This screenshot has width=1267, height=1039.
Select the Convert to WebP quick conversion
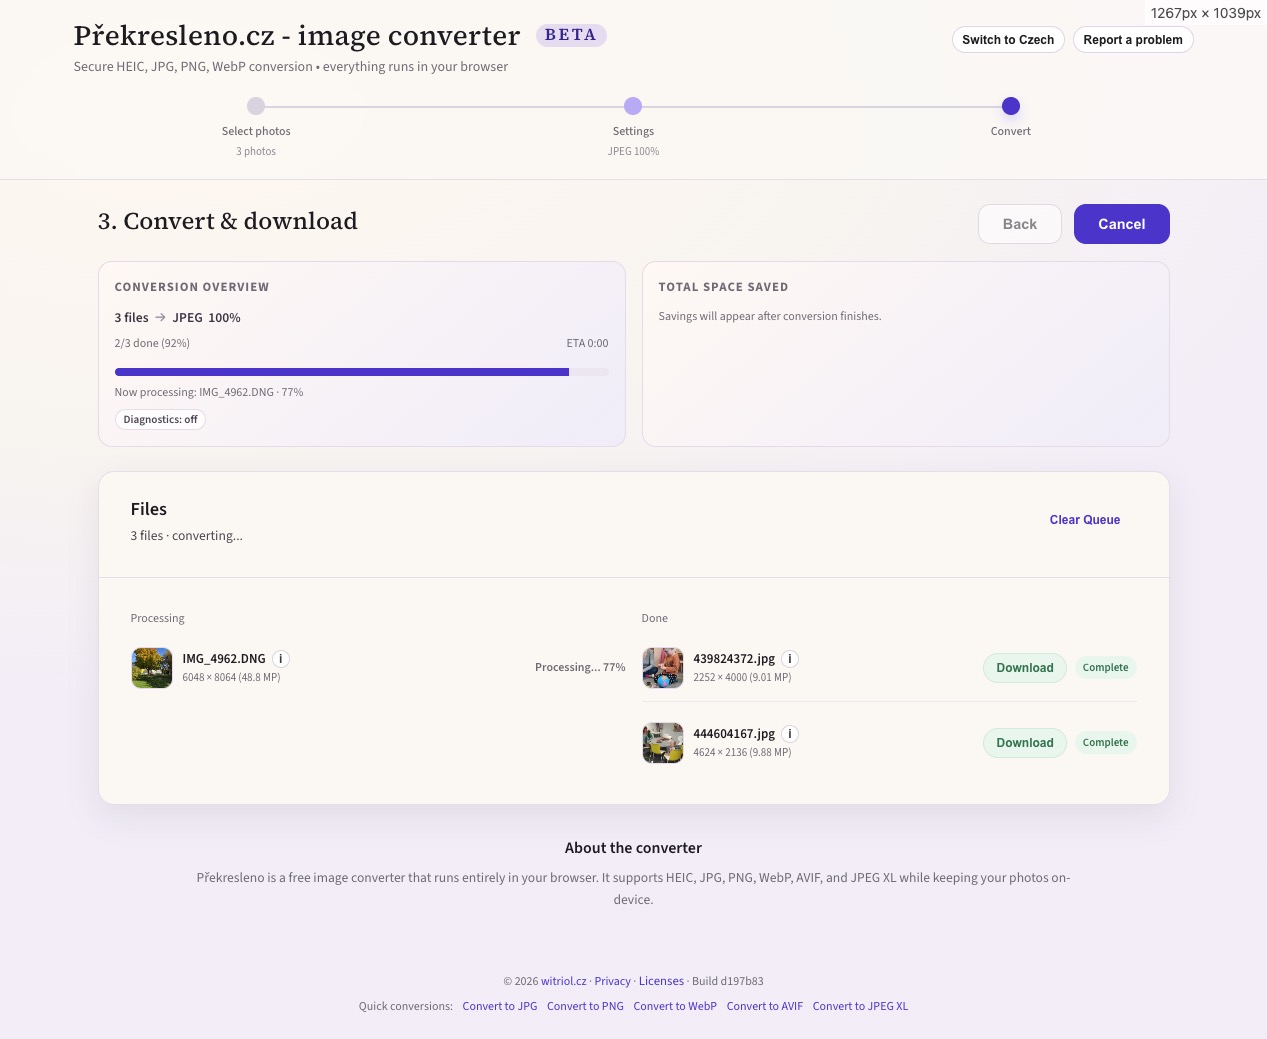(675, 1006)
